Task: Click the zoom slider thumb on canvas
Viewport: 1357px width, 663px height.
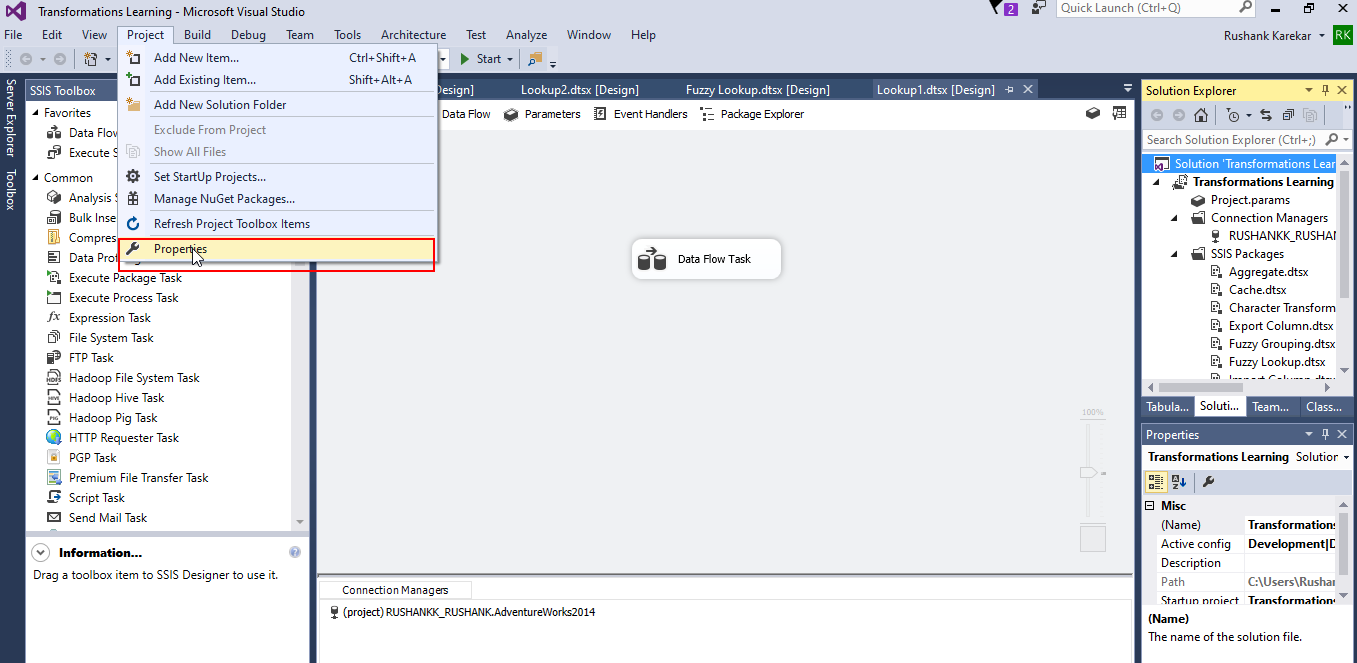Action: (1090, 473)
